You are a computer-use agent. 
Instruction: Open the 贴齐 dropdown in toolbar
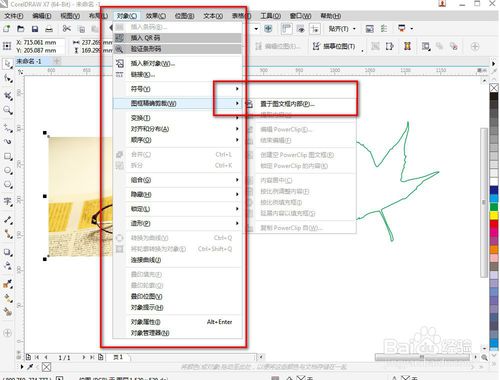pos(342,29)
